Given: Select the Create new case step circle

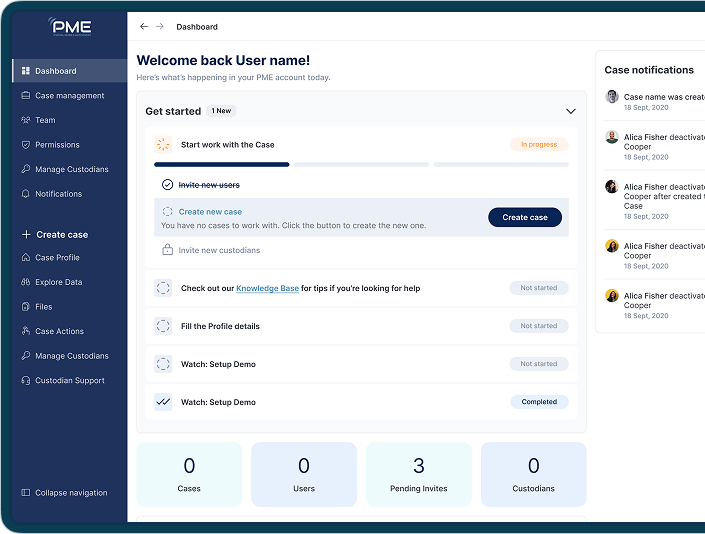Looking at the screenshot, I should coord(167,212).
